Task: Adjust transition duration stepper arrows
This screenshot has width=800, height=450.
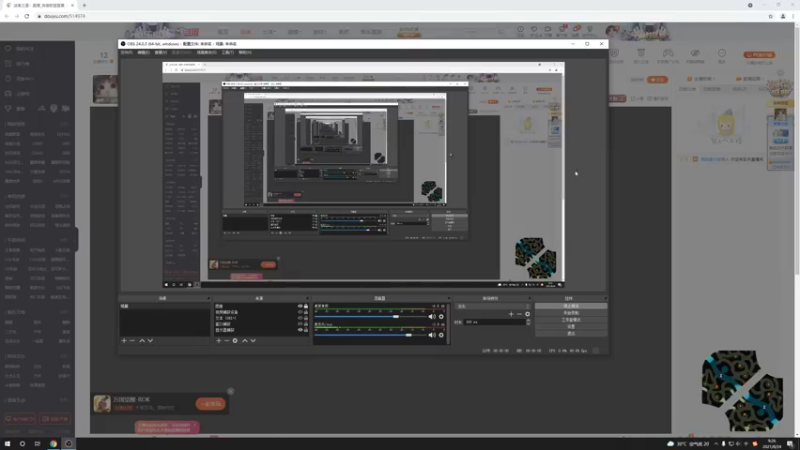Action: point(528,322)
